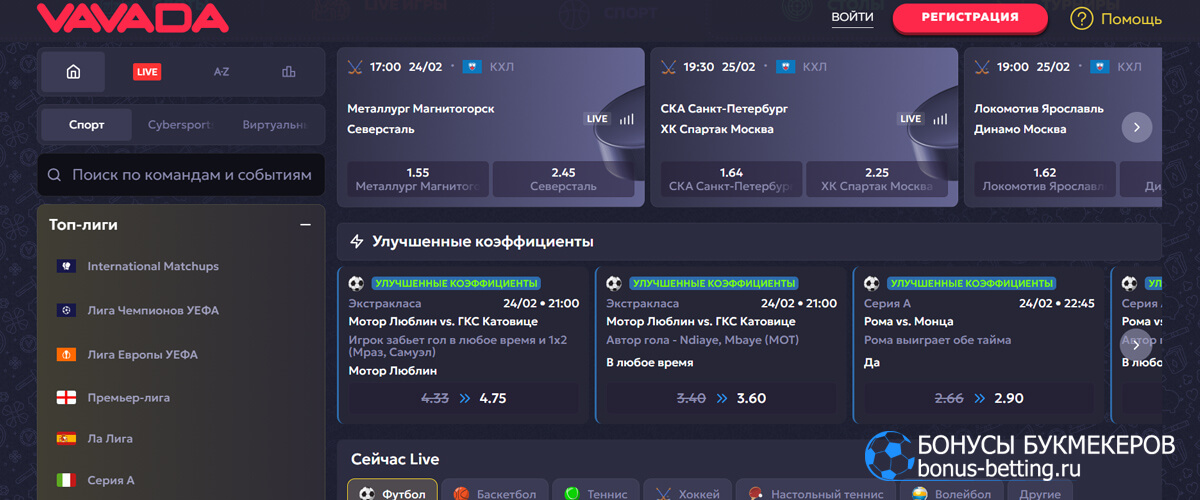This screenshot has width=1200, height=500.
Task: Open Рома vs. Монца match title
Action: point(909,321)
